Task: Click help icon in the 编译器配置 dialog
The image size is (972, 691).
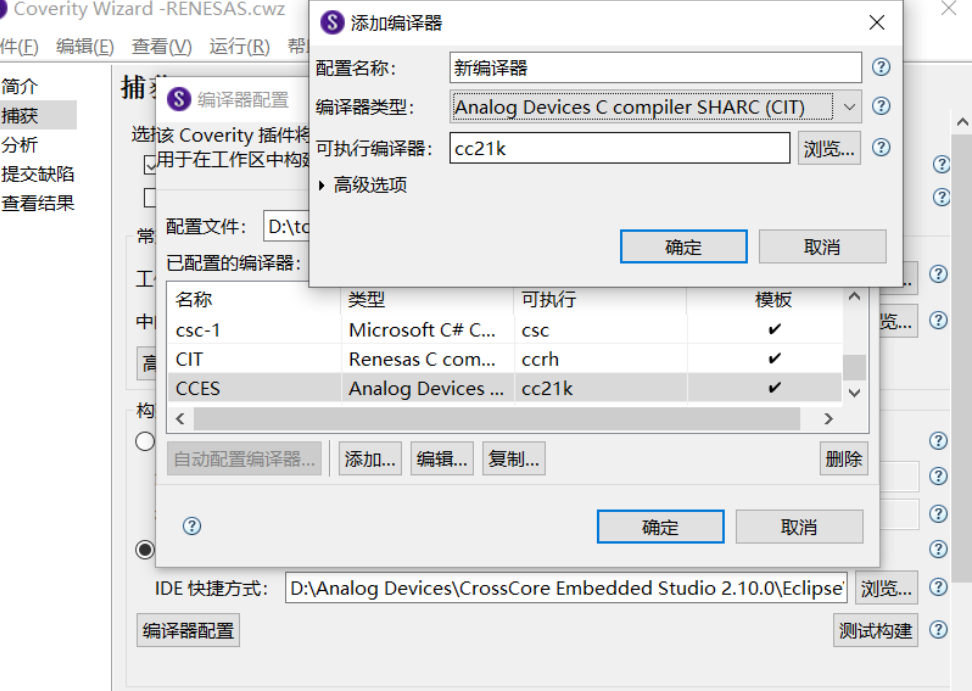Action: tap(192, 526)
